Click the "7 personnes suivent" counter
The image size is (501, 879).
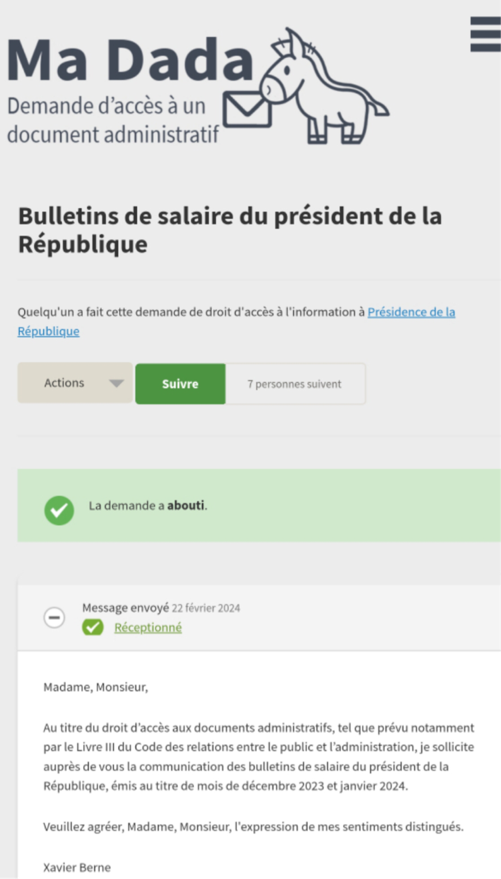click(295, 384)
